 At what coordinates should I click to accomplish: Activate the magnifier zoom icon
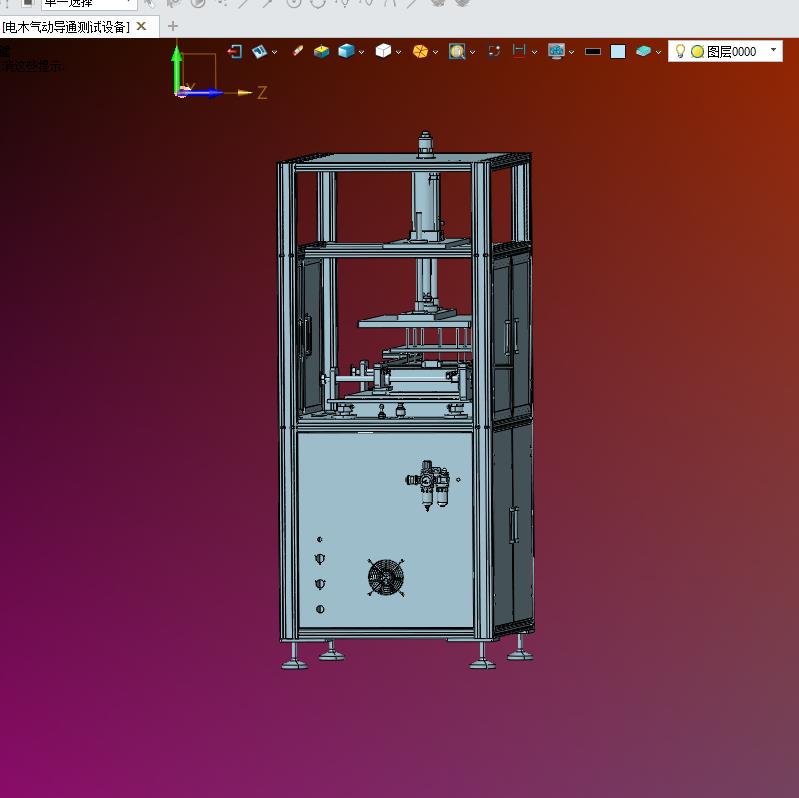click(457, 51)
